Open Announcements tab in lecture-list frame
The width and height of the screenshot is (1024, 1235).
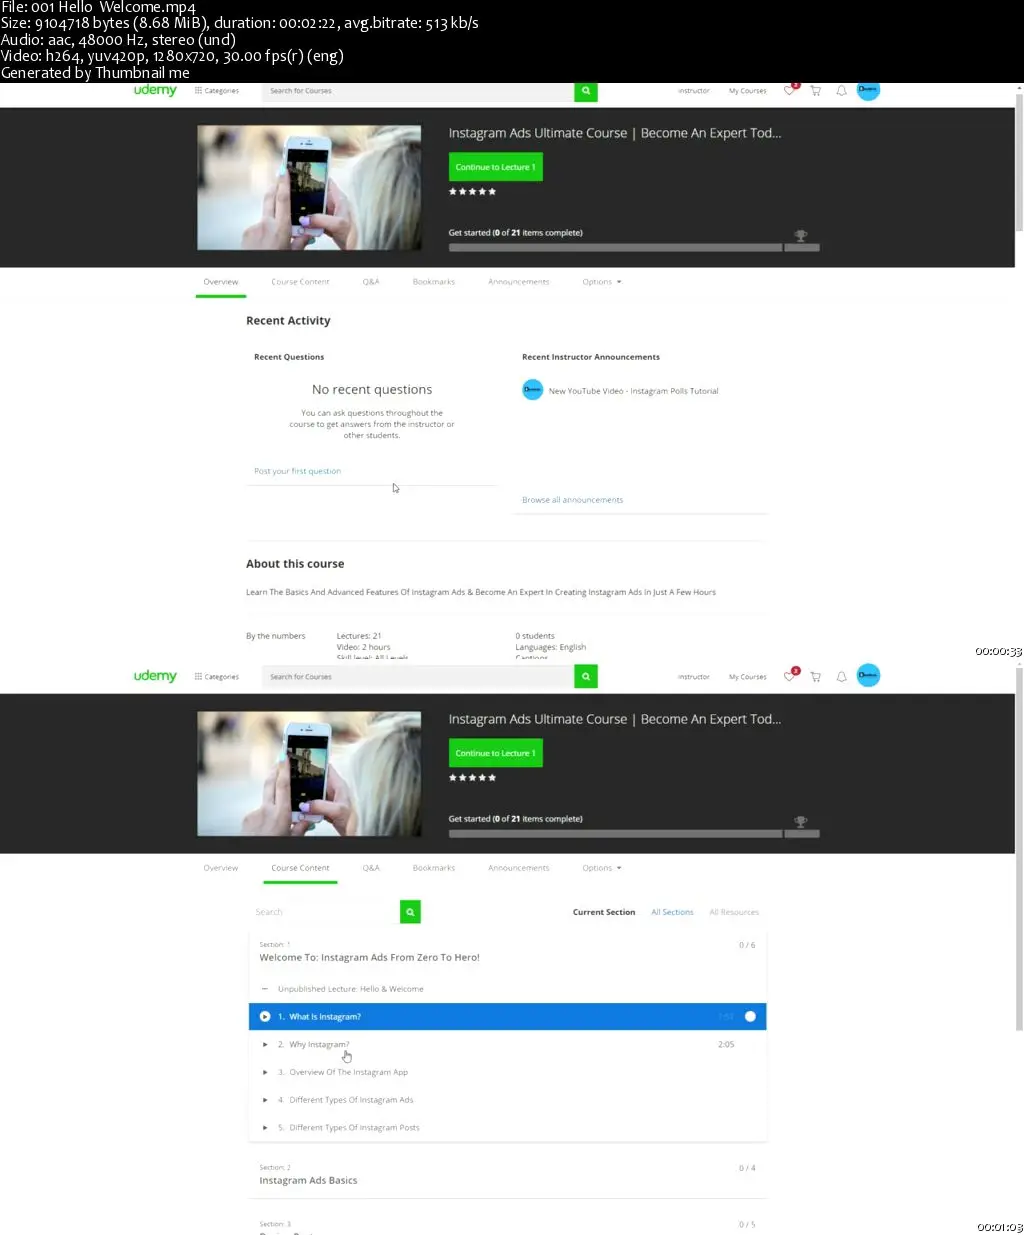[519, 868]
